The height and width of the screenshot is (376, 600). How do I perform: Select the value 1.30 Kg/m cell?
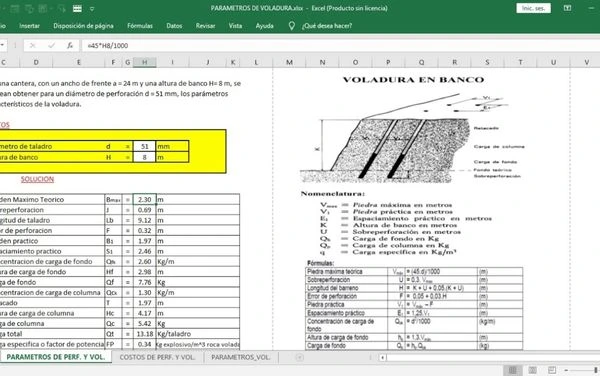pyautogui.click(x=144, y=292)
